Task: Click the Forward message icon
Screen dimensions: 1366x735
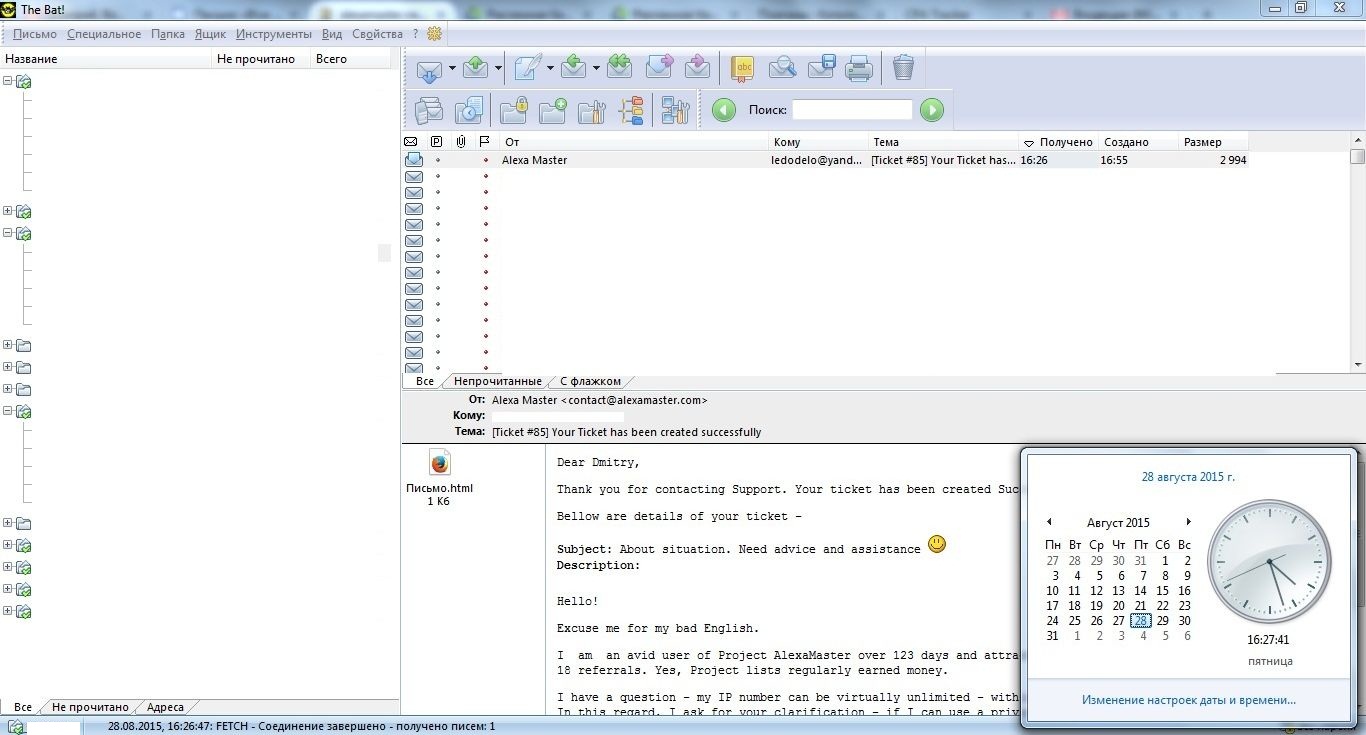Action: (659, 68)
